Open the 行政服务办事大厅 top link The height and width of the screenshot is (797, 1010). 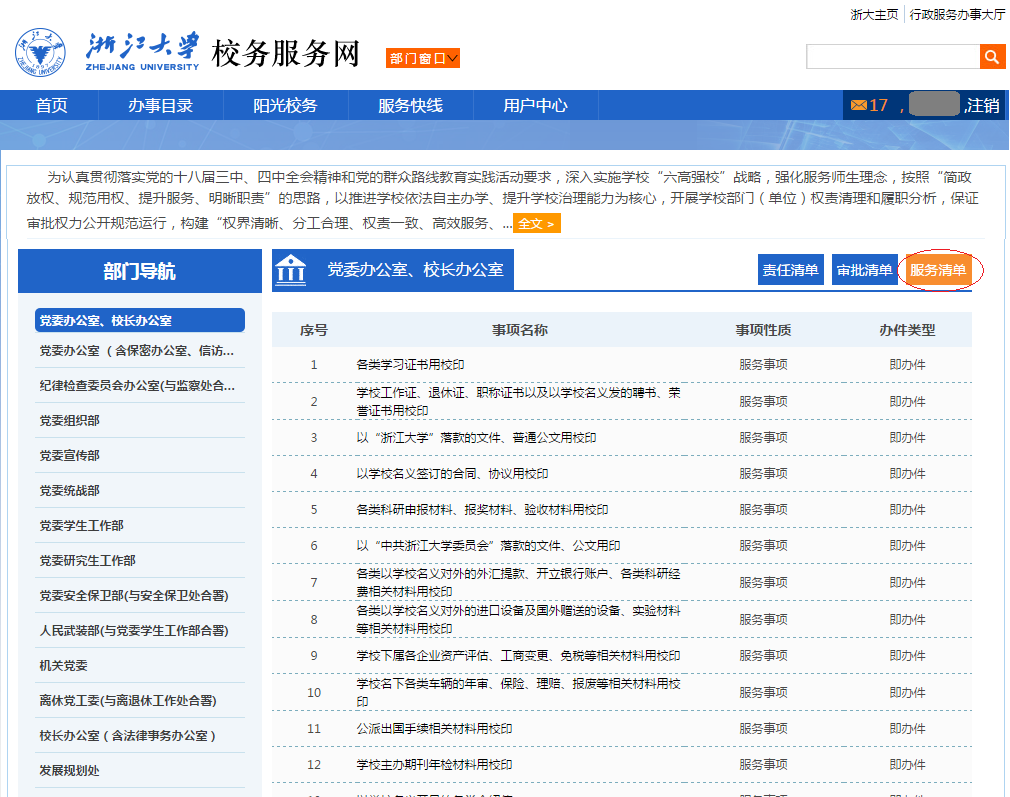[957, 14]
